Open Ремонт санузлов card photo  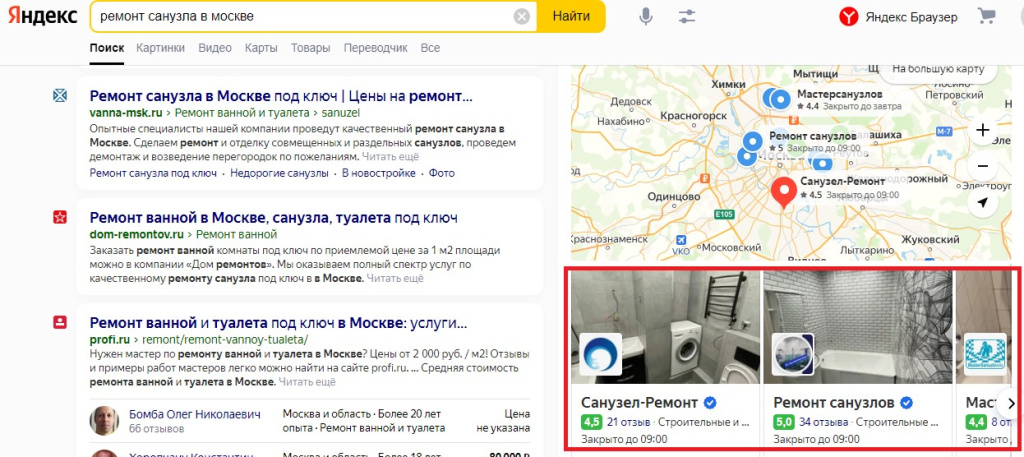858,327
